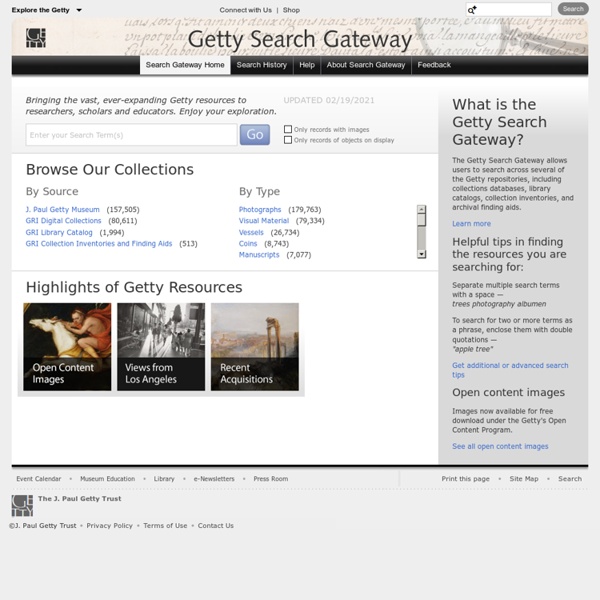Screen dimensions: 600x600
Task: Click scroll up arrow in By Type list
Action: coord(421,209)
